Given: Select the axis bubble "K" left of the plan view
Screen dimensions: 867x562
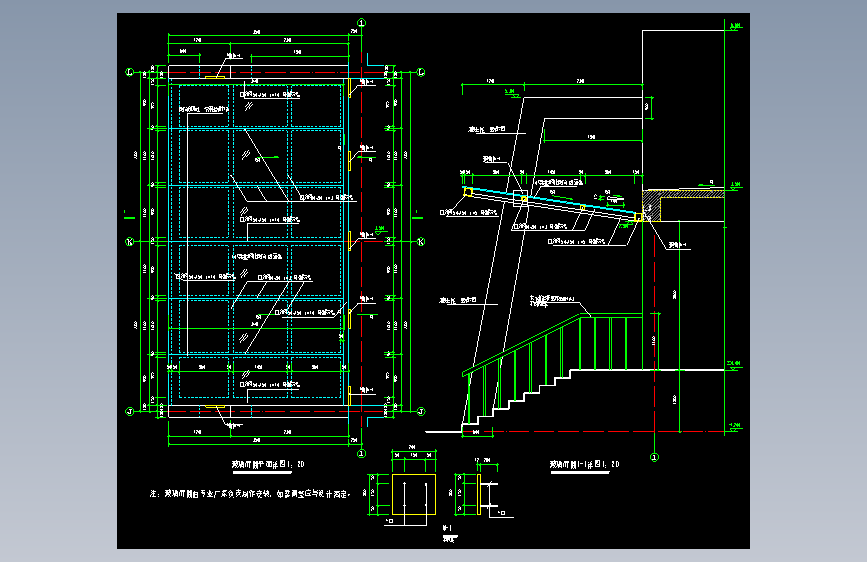Looking at the screenshot, I should [130, 242].
